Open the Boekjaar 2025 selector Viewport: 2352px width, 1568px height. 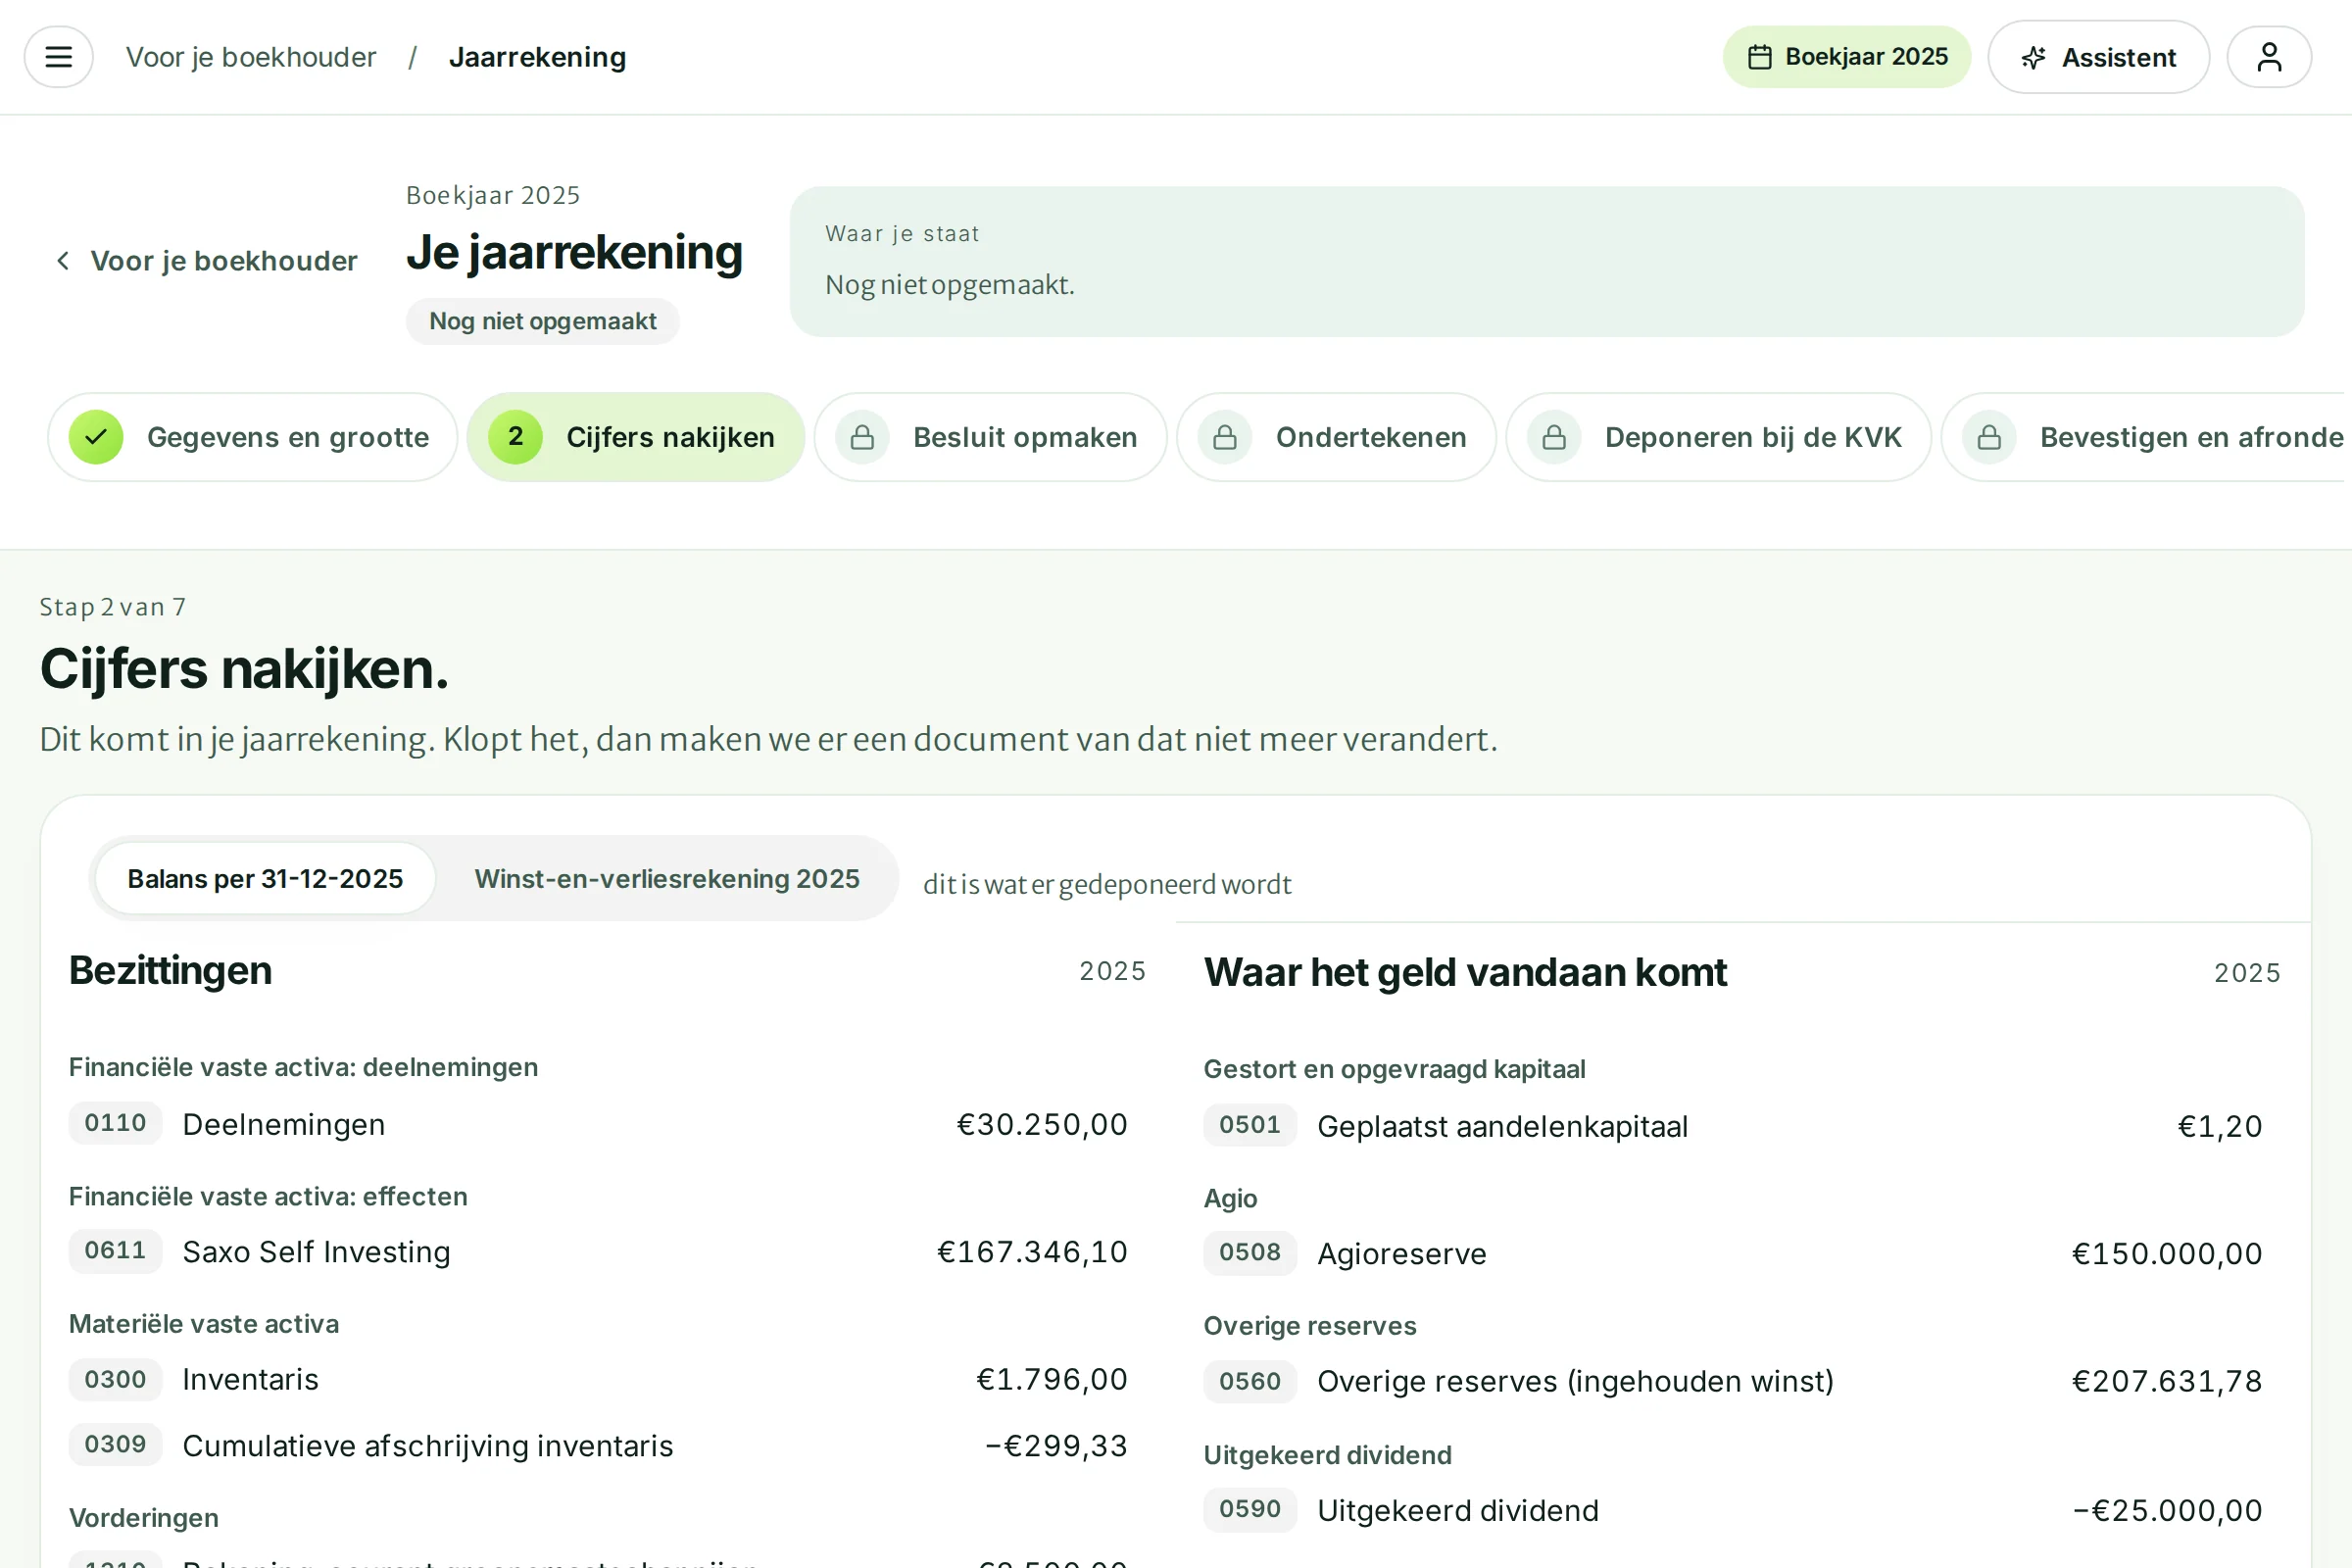[x=1846, y=57]
